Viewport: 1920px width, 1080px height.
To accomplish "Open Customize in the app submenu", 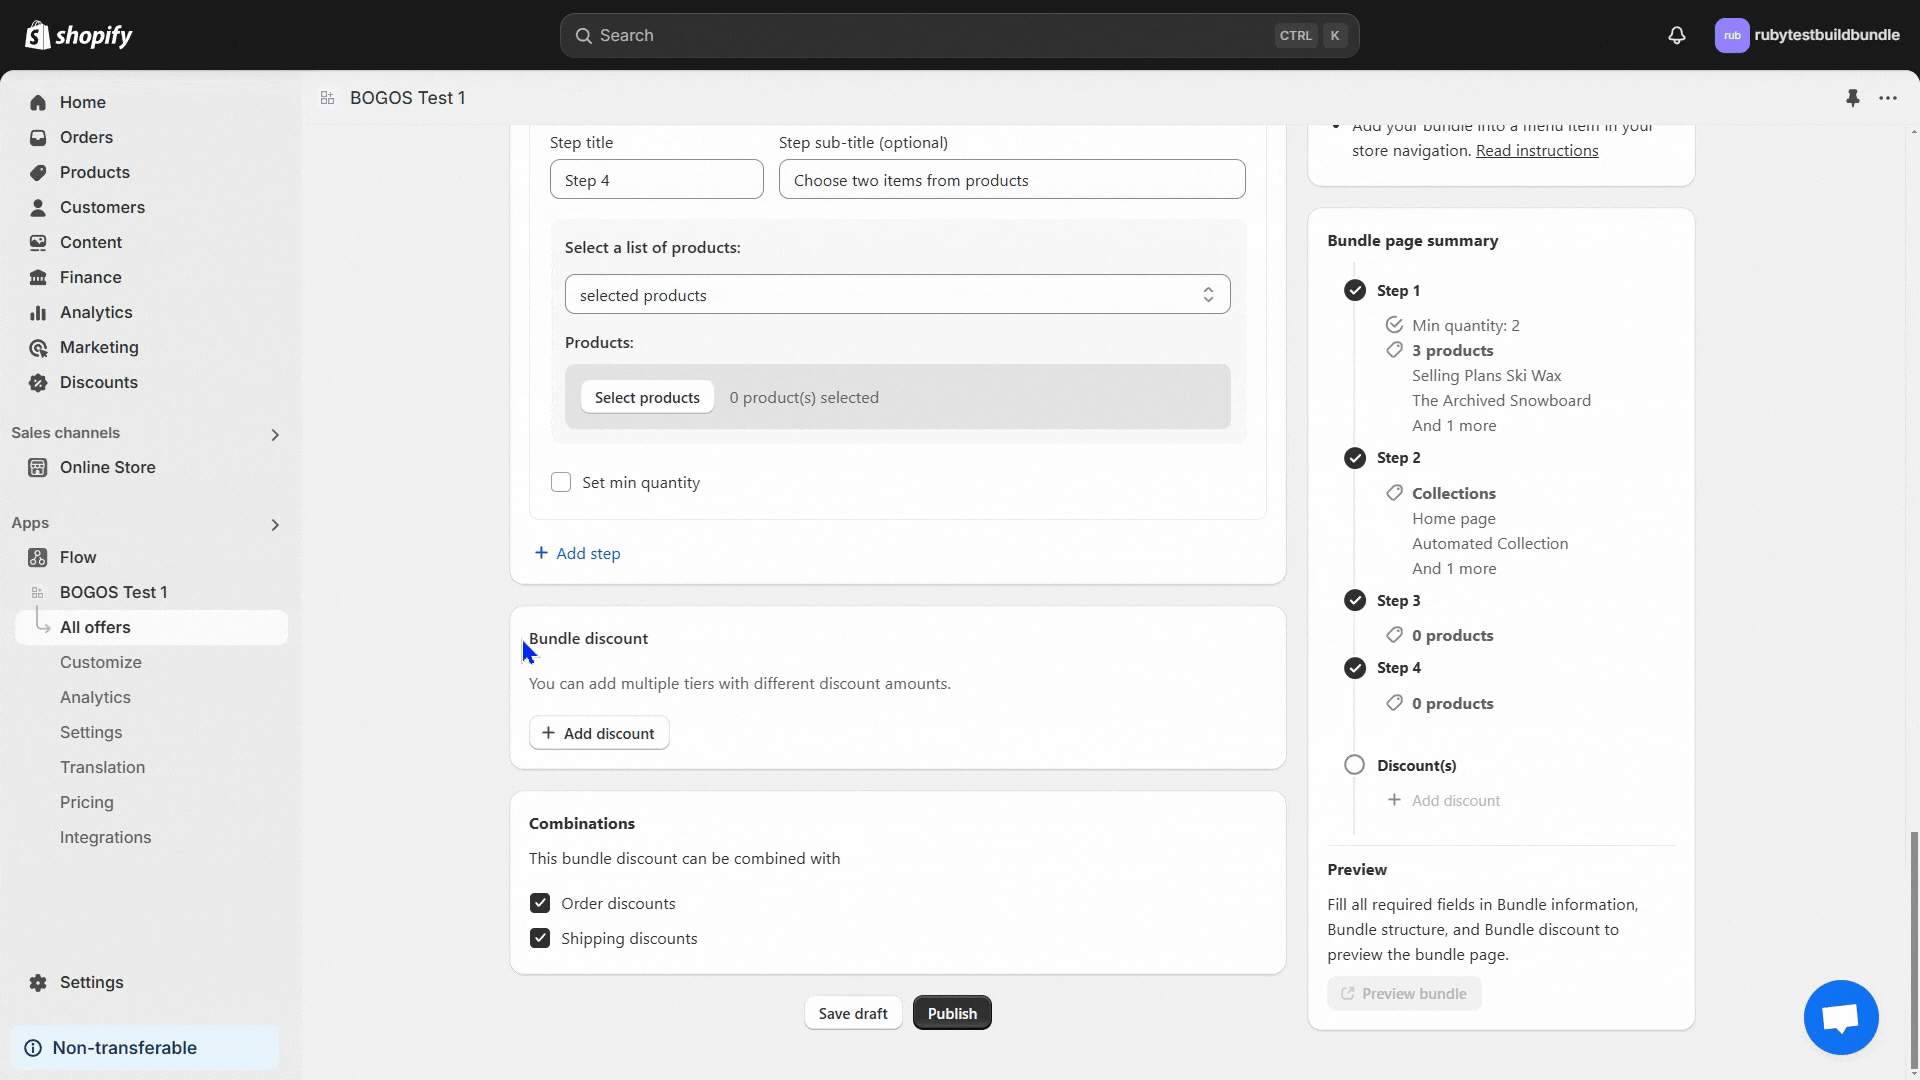I will (x=101, y=662).
